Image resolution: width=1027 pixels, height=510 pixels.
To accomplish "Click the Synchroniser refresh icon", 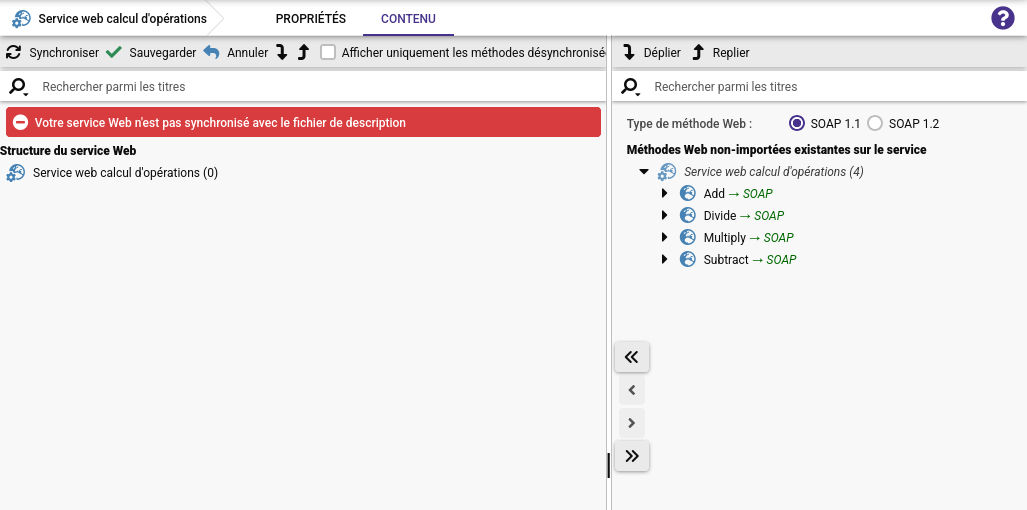I will [x=13, y=52].
